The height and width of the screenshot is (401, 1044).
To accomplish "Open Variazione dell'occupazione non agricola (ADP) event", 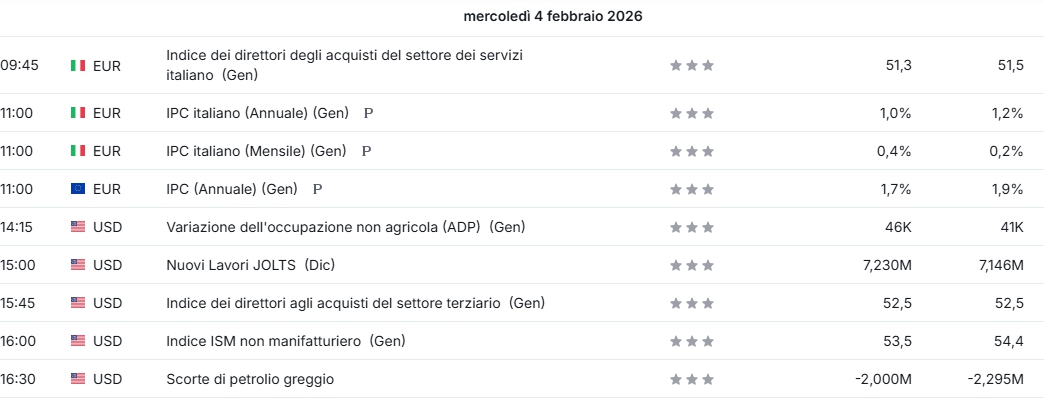I will pos(345,227).
